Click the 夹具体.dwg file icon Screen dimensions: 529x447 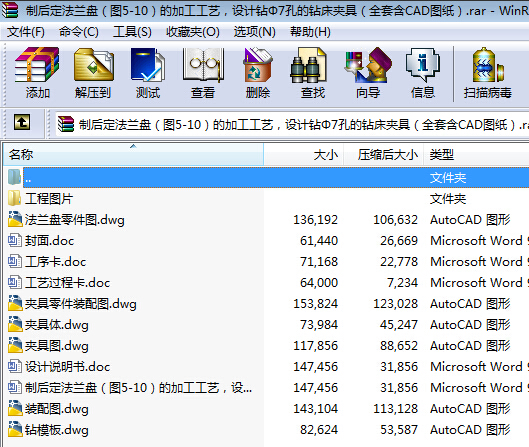pyautogui.click(x=14, y=324)
